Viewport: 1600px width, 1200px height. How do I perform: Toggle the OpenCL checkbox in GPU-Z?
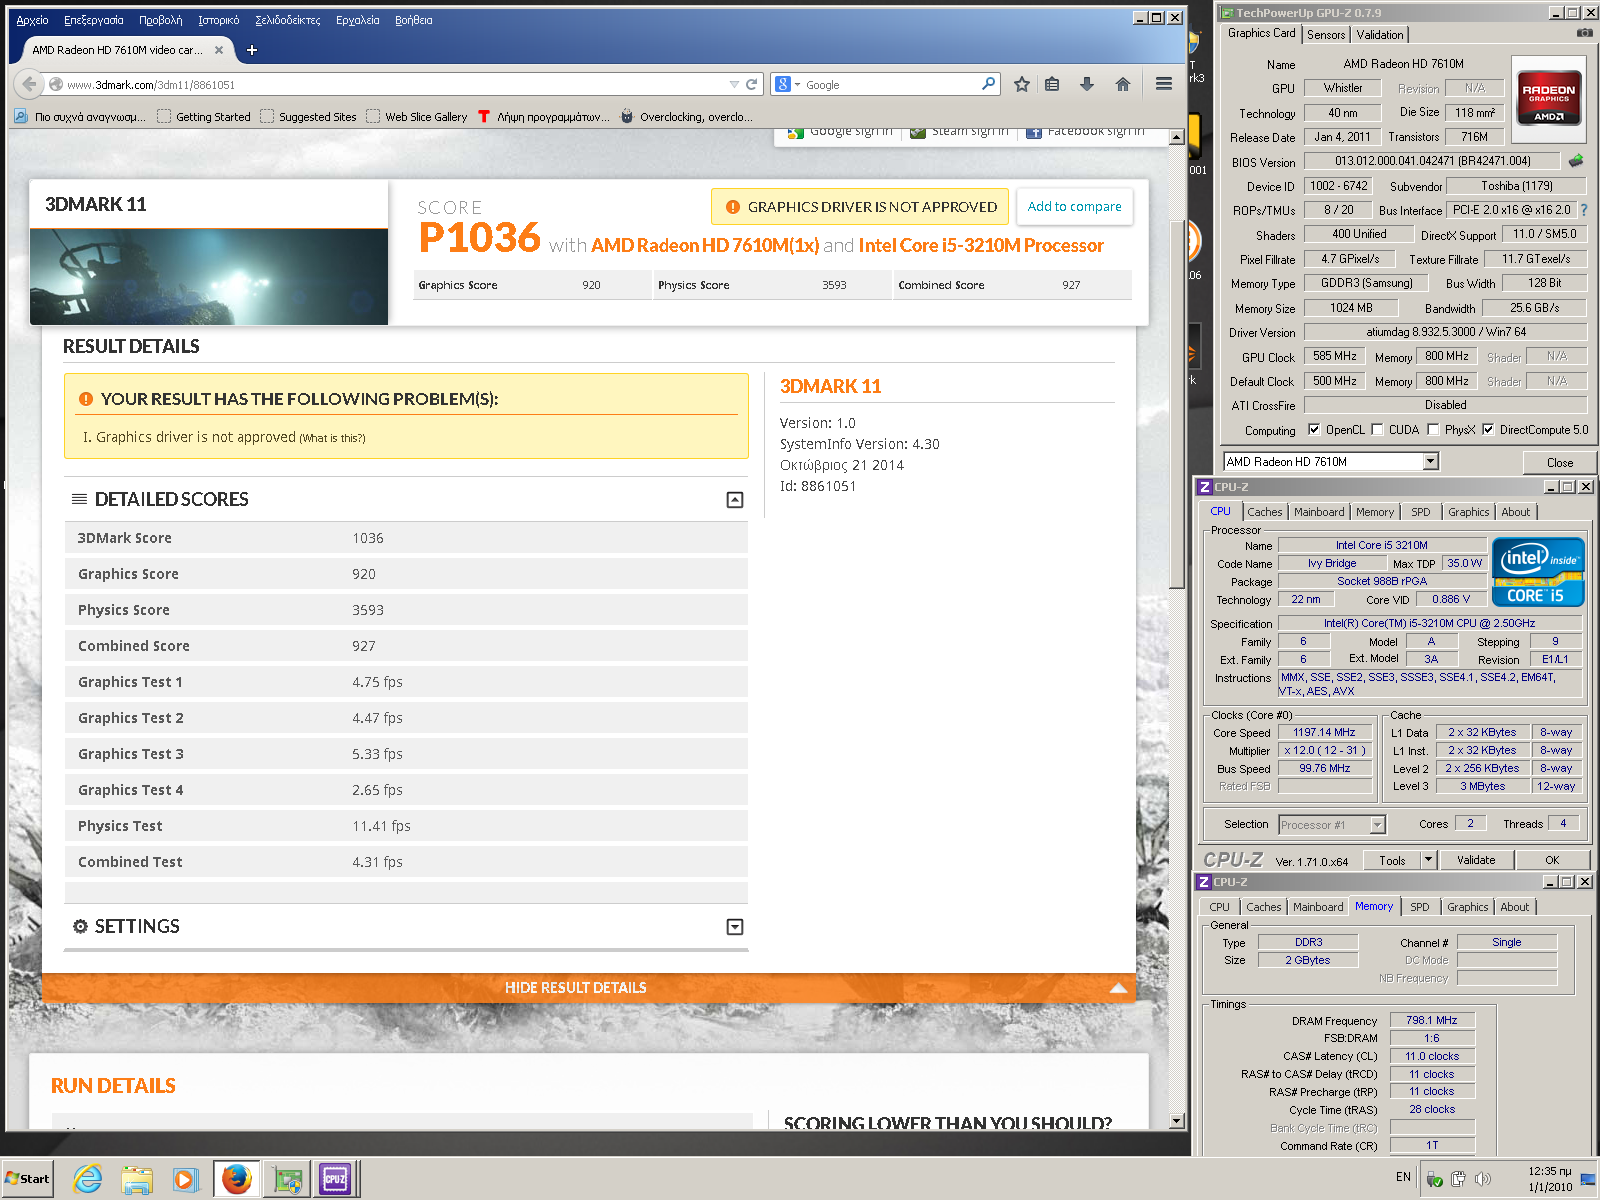coord(1314,430)
